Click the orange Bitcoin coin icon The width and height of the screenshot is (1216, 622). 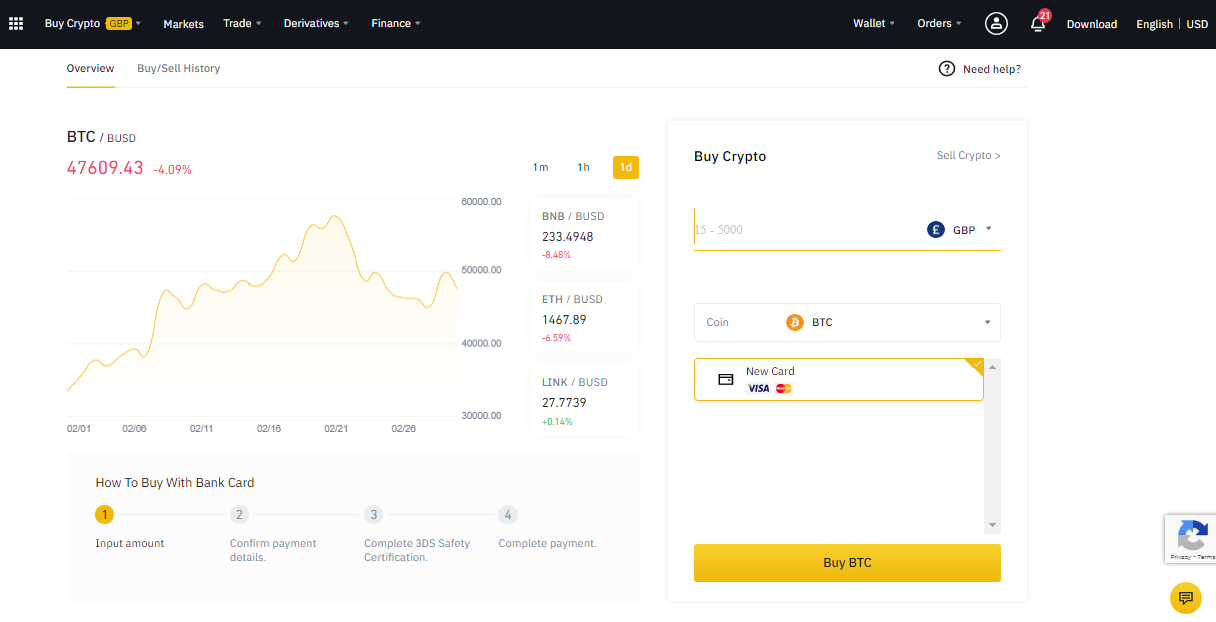(795, 323)
